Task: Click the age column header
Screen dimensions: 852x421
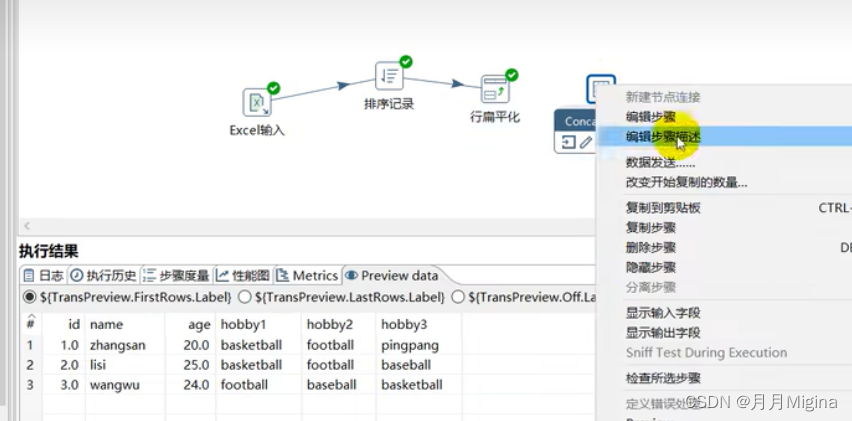Action: tap(190, 324)
